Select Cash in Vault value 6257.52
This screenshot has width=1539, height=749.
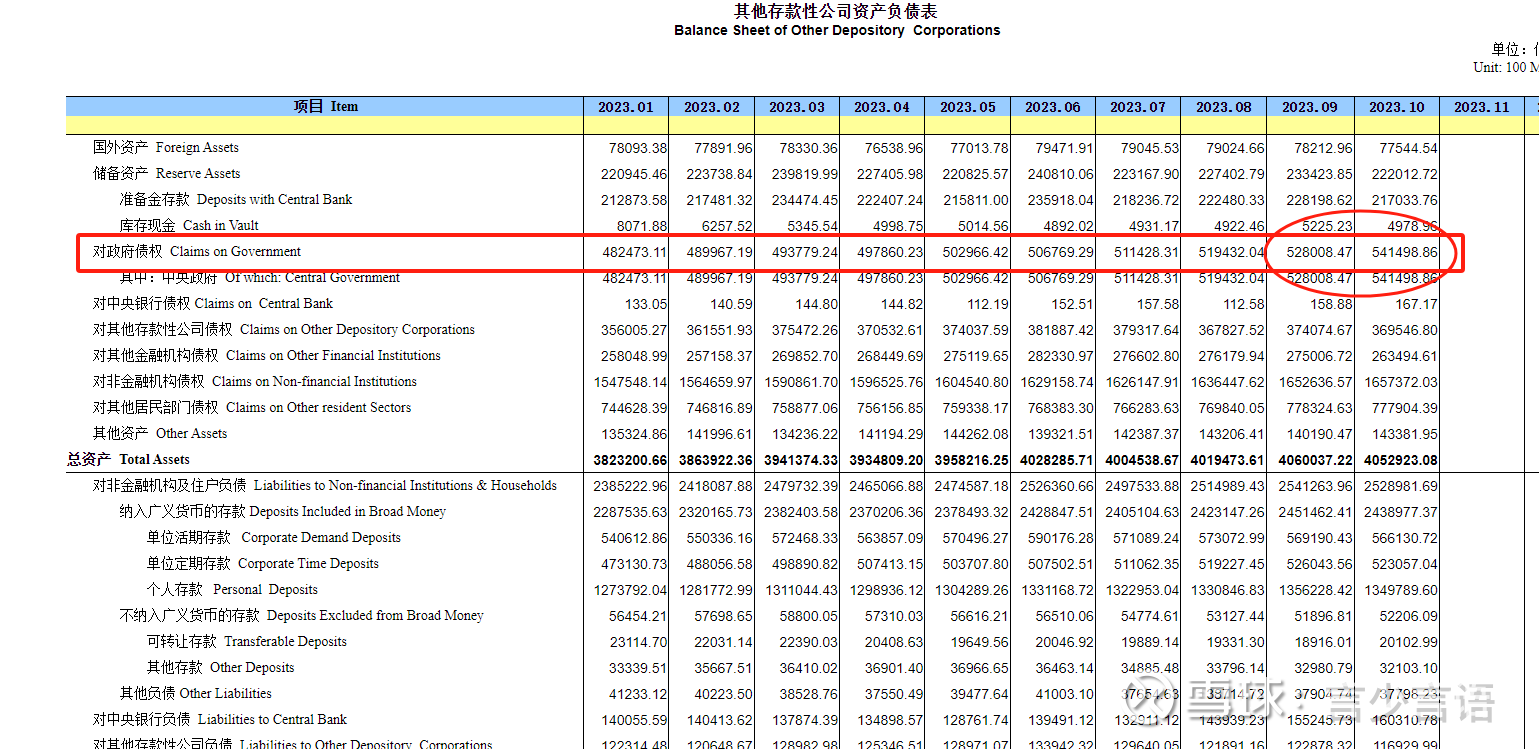tap(726, 226)
